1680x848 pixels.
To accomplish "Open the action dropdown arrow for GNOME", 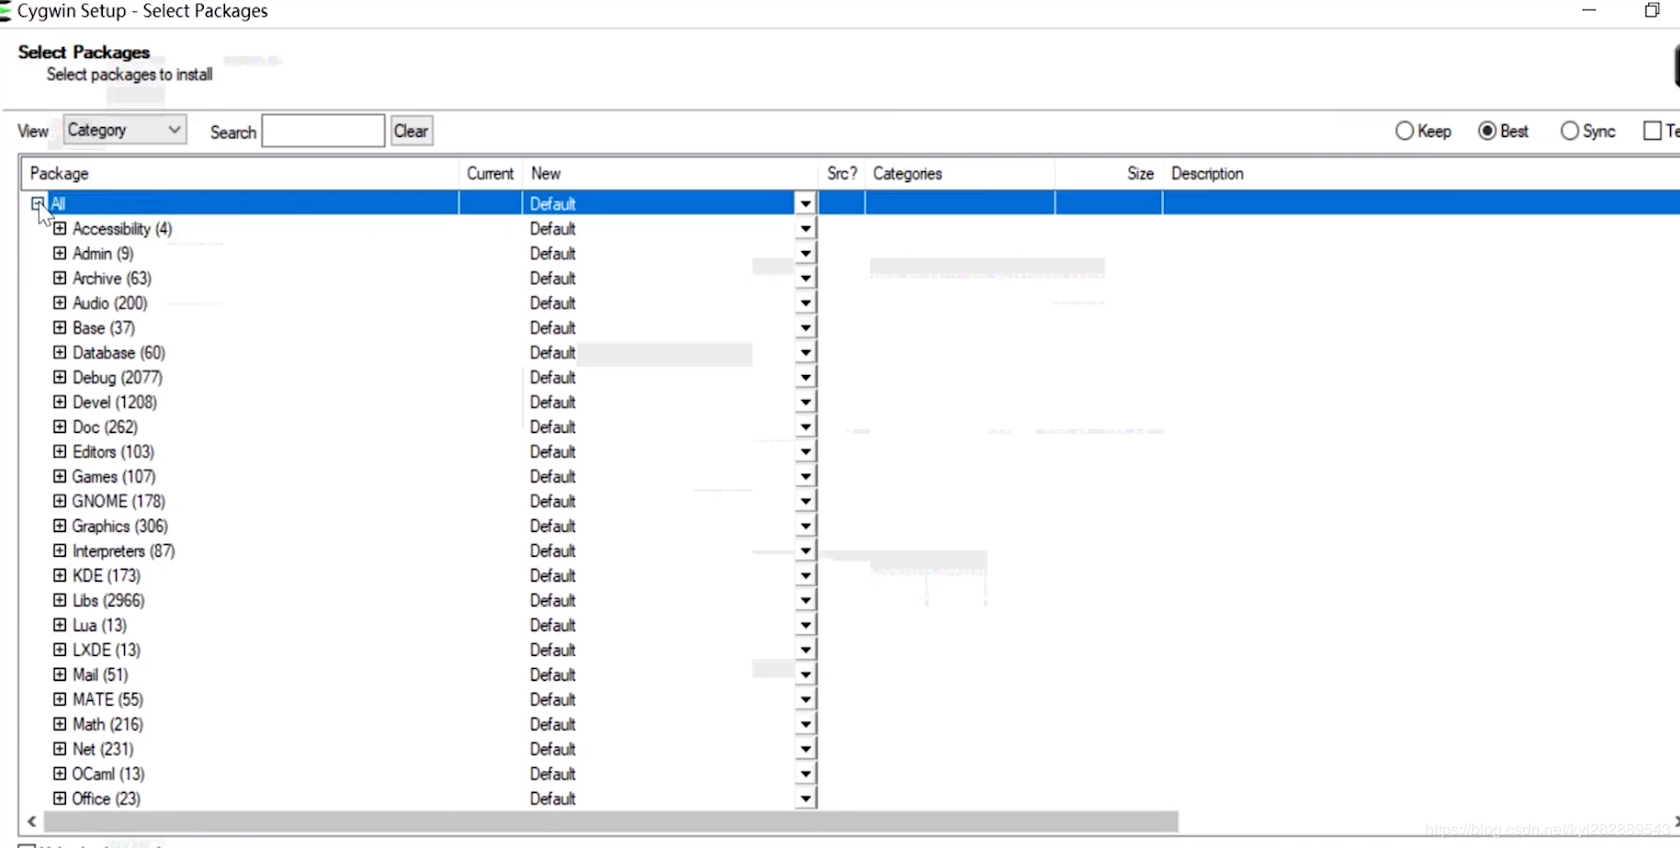I will pos(805,501).
